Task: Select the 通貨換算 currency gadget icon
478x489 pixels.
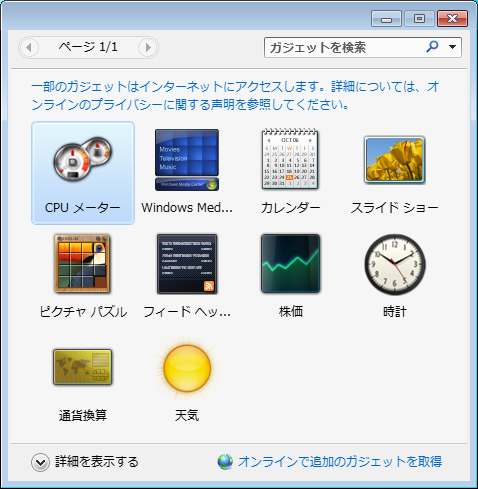Action: coord(82,367)
